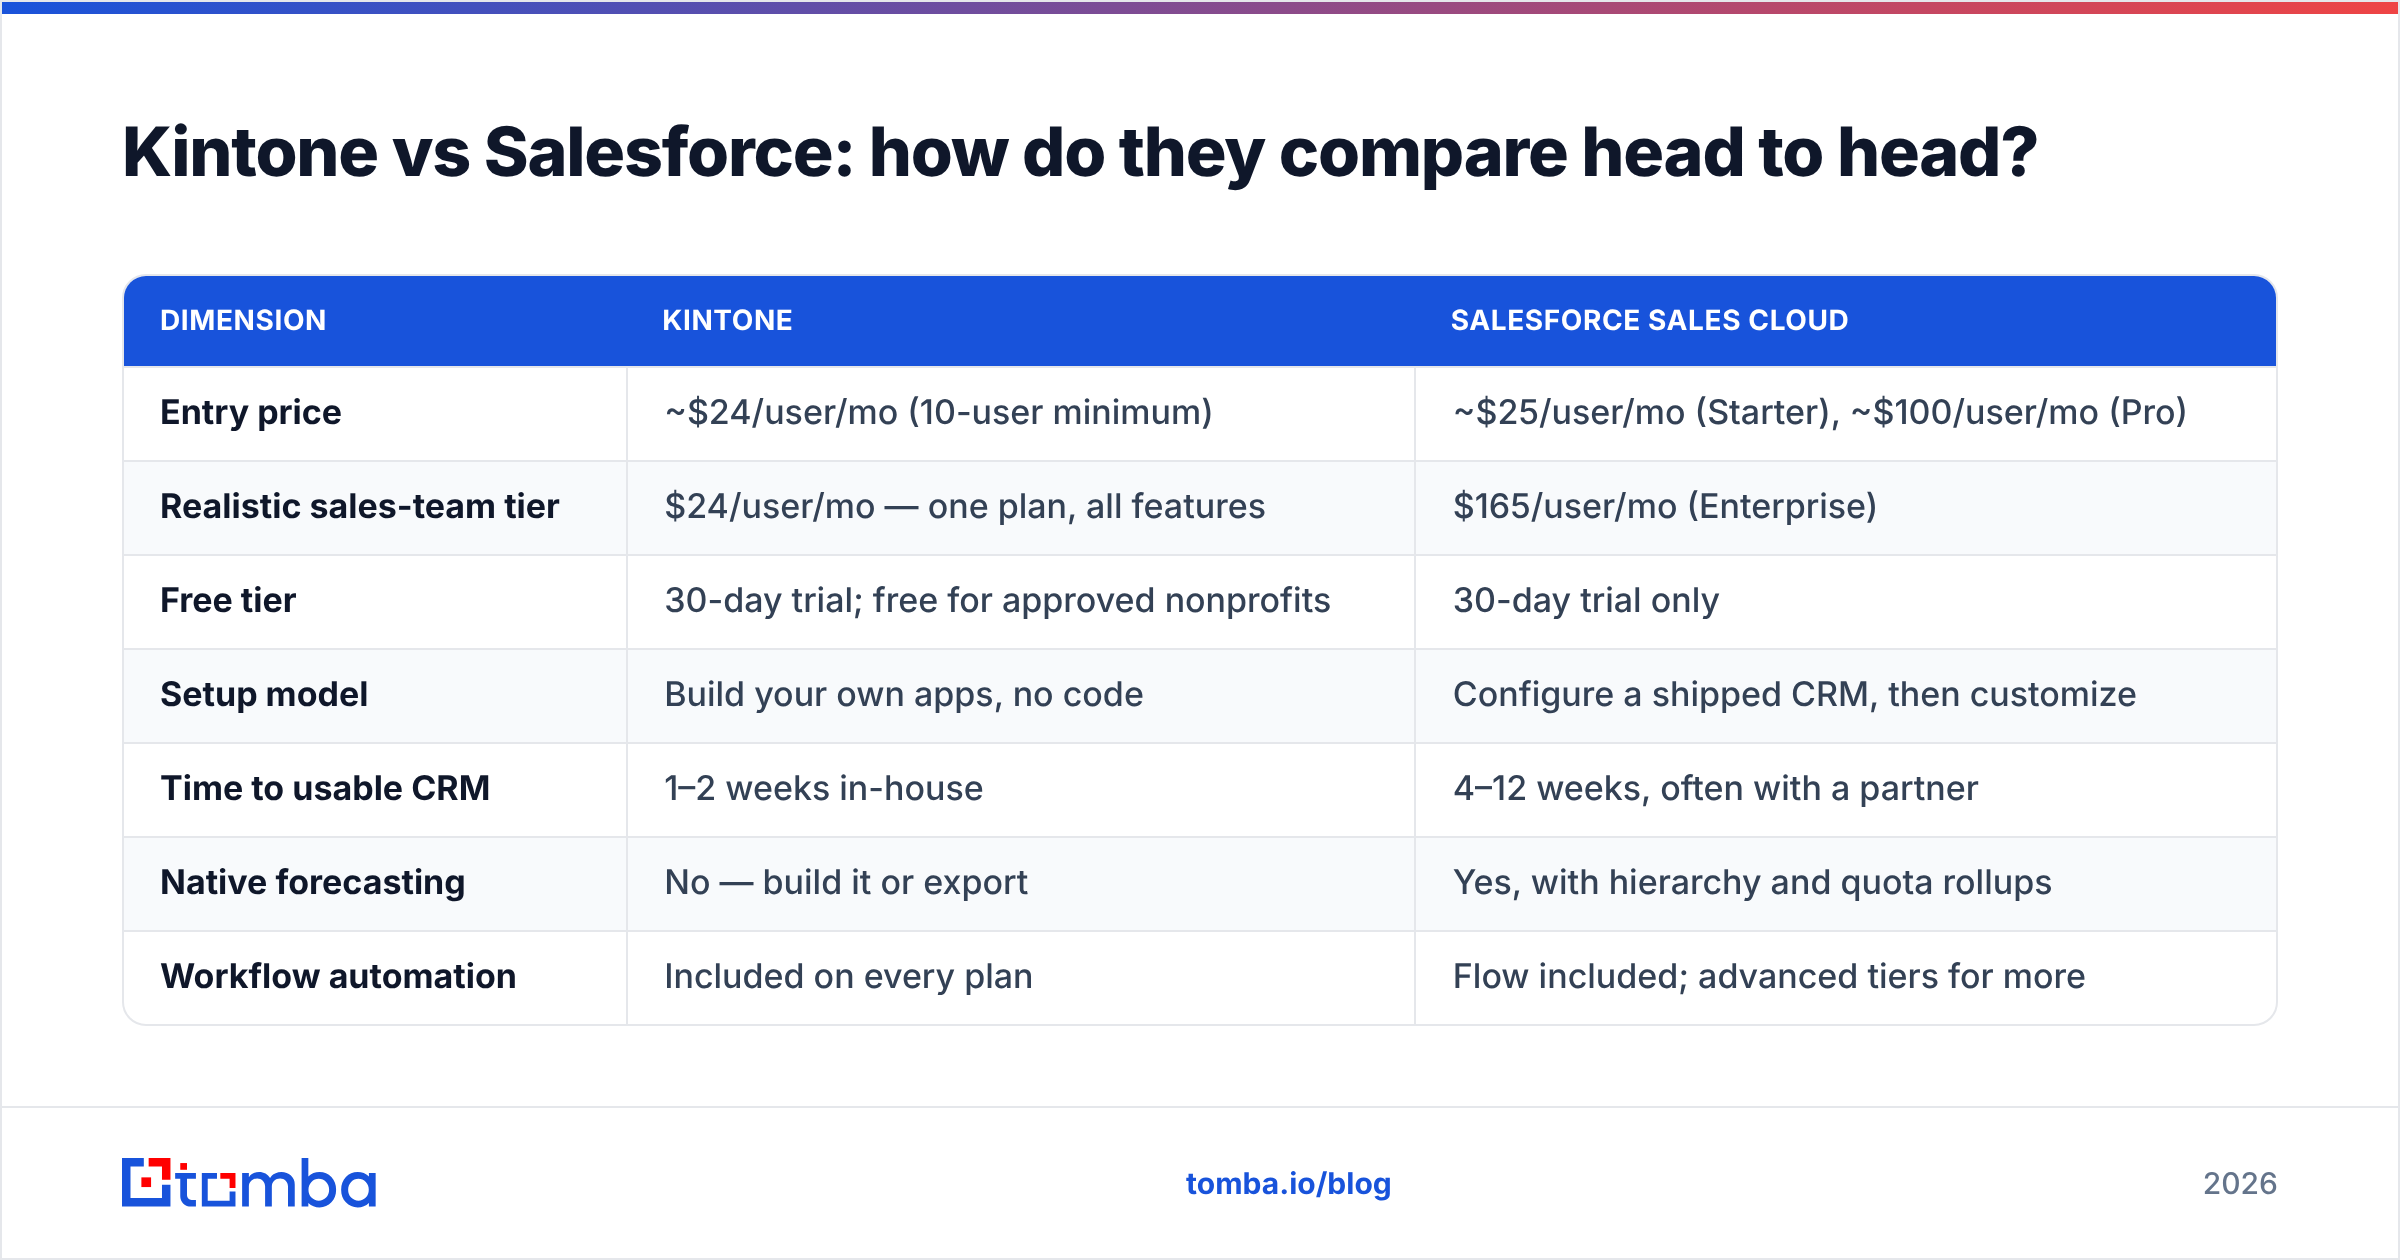Viewport: 2400px width, 1260px height.
Task: Select the Free tier row label
Action: [x=228, y=600]
